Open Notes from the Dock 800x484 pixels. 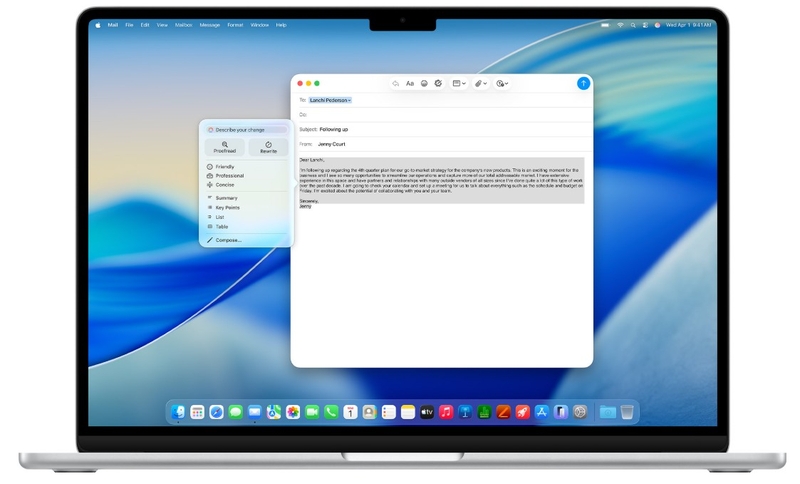point(408,412)
